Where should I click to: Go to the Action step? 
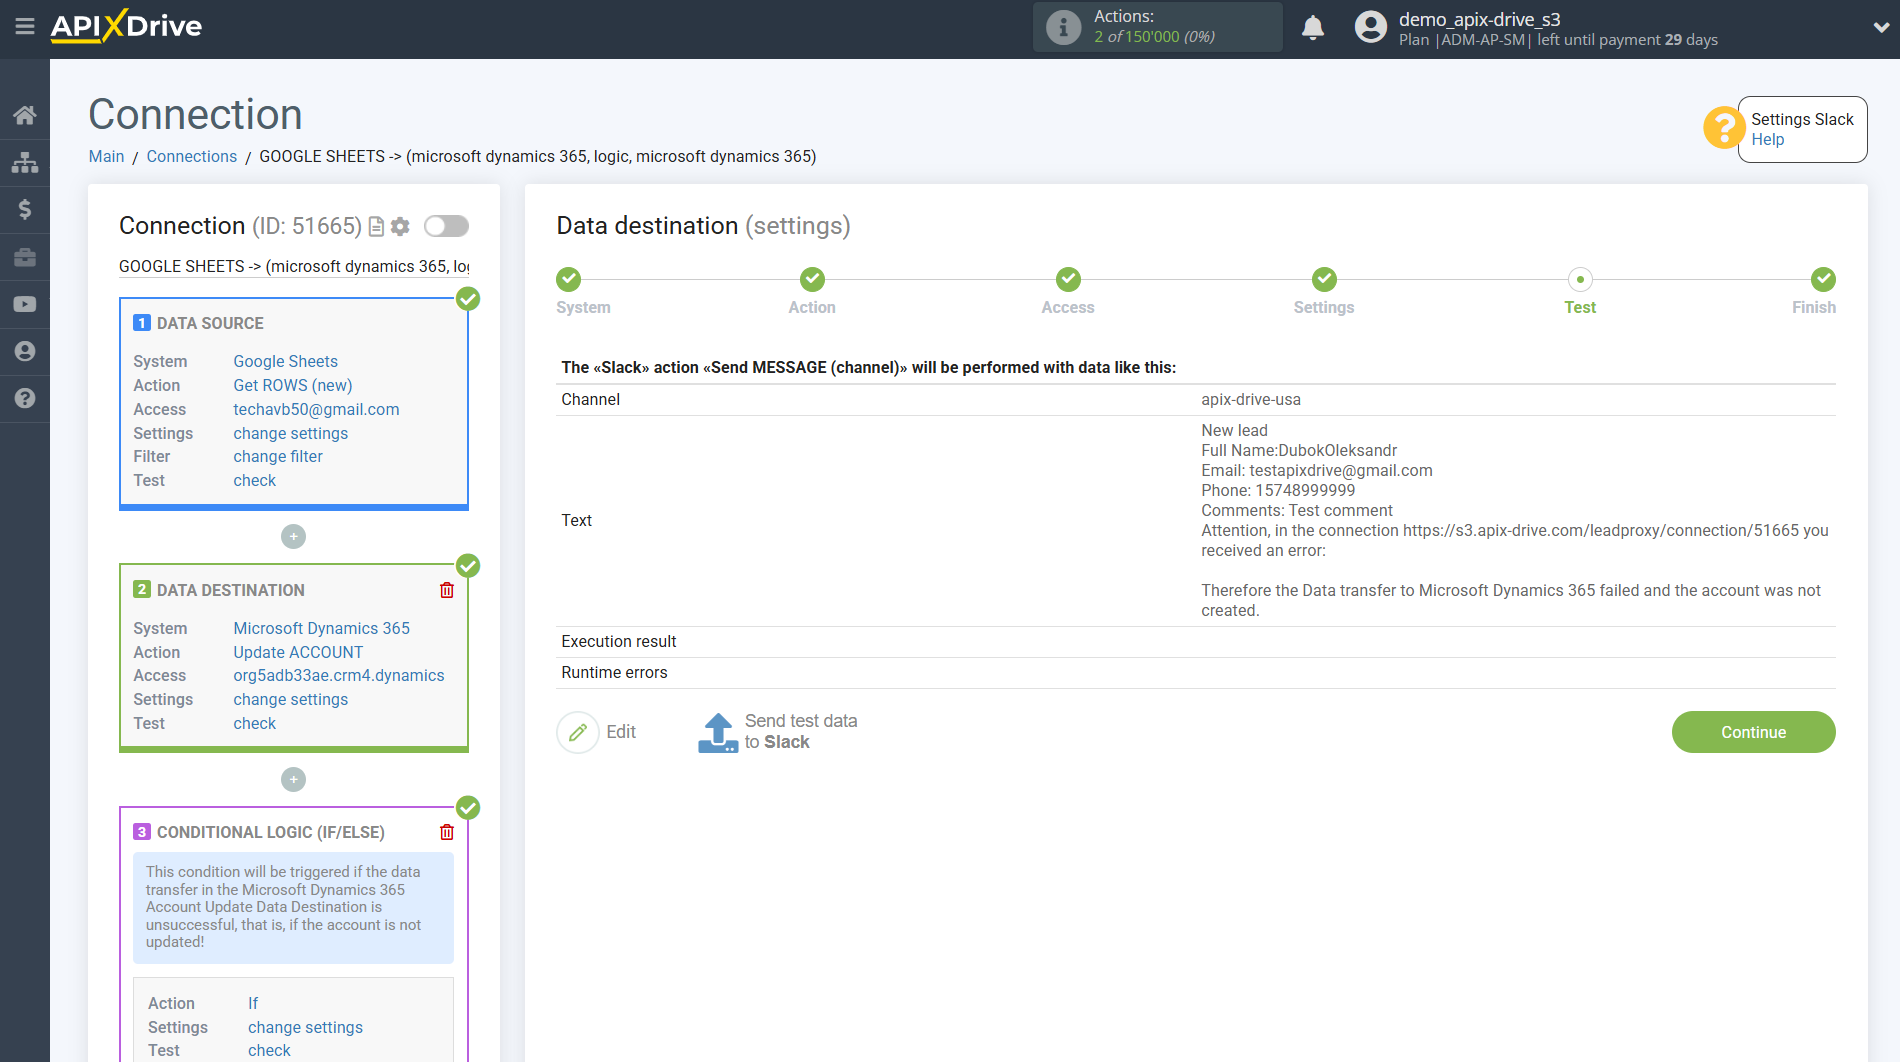(x=812, y=279)
